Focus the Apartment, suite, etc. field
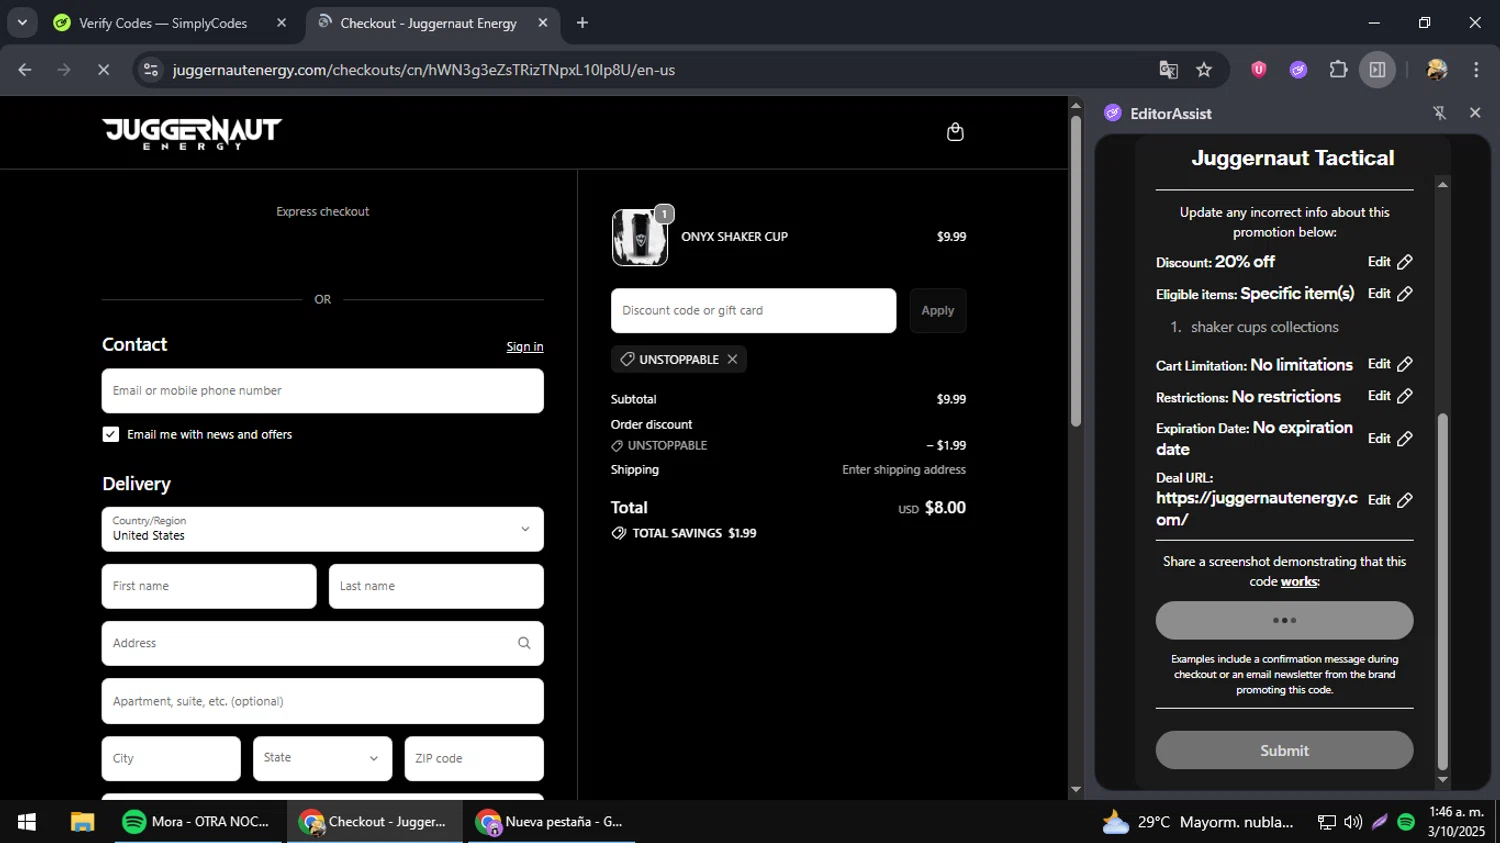This screenshot has width=1500, height=843. coord(323,701)
